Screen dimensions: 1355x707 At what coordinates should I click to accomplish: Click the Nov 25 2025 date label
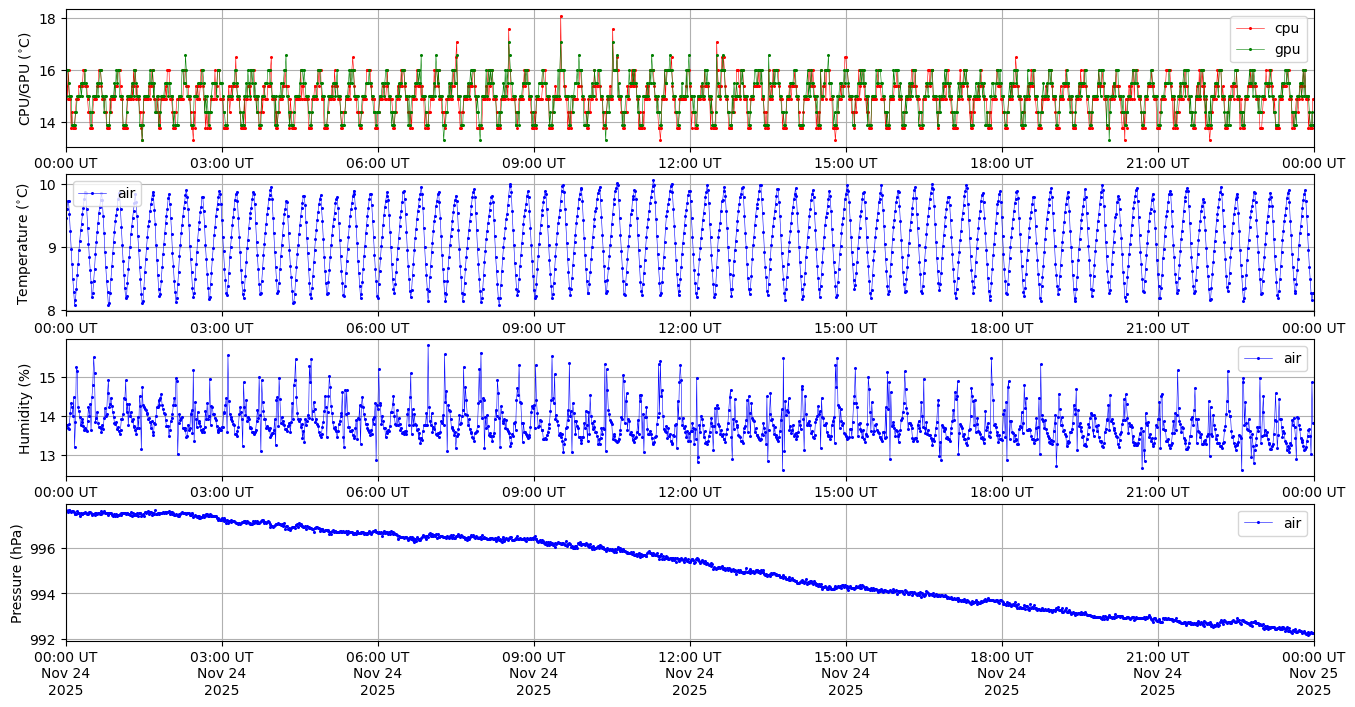1313,681
